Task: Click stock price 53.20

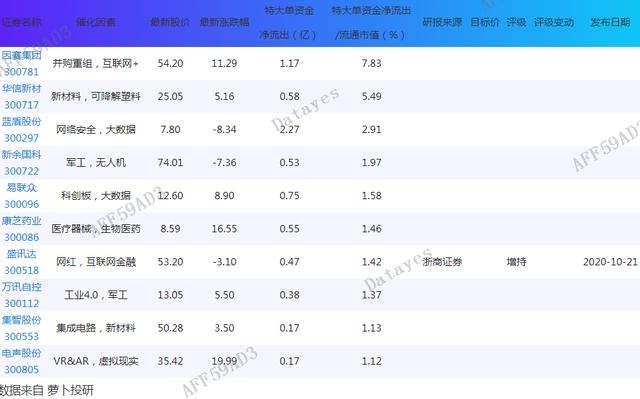Action: [170, 262]
